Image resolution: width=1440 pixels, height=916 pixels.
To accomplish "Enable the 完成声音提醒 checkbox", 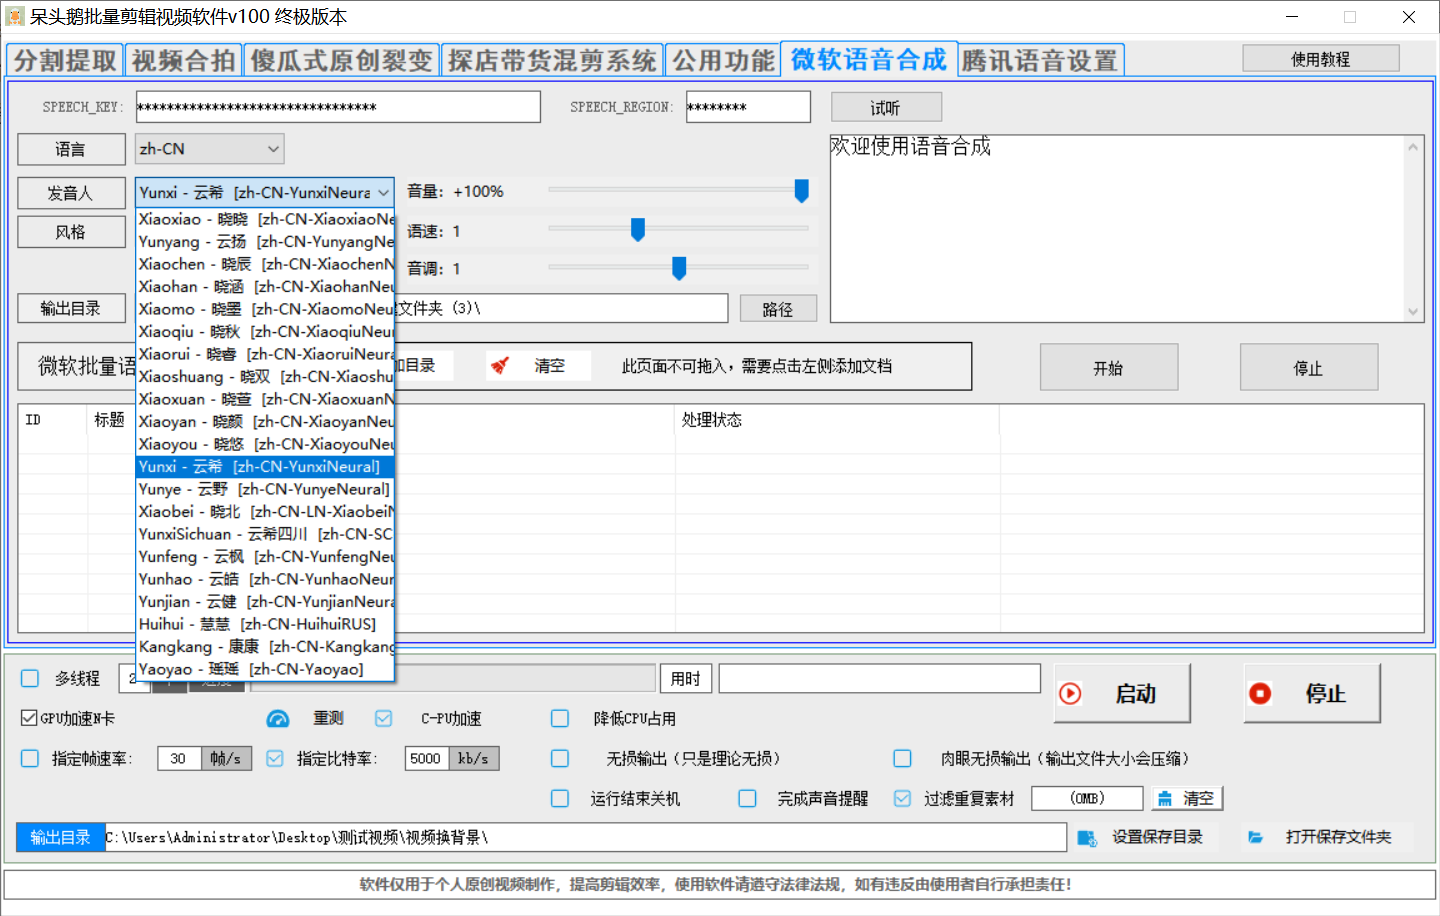I will [747, 798].
